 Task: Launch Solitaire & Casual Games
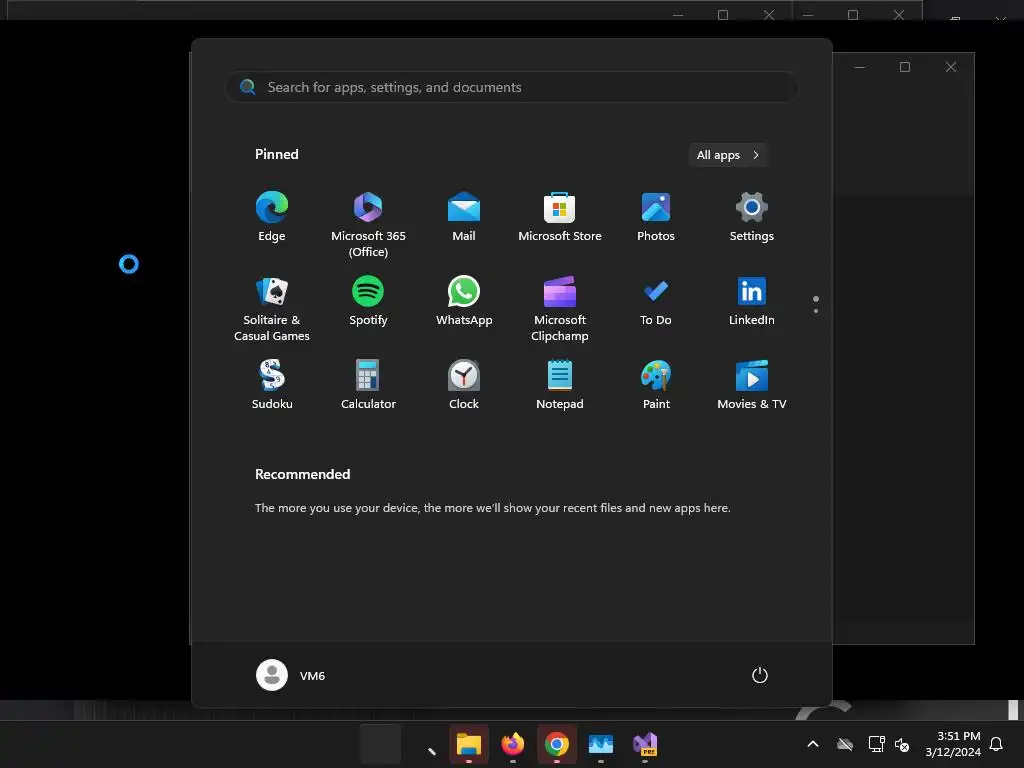(272, 308)
